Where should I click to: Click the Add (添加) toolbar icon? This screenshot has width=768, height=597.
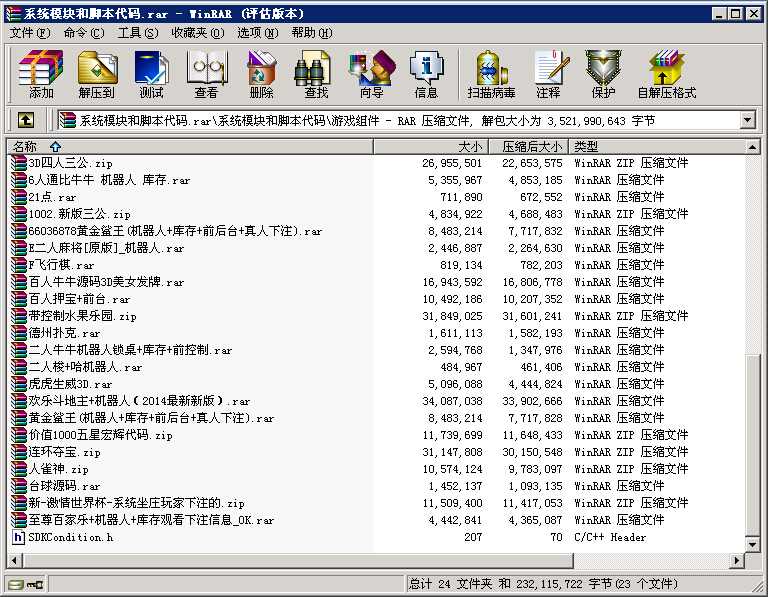41,74
